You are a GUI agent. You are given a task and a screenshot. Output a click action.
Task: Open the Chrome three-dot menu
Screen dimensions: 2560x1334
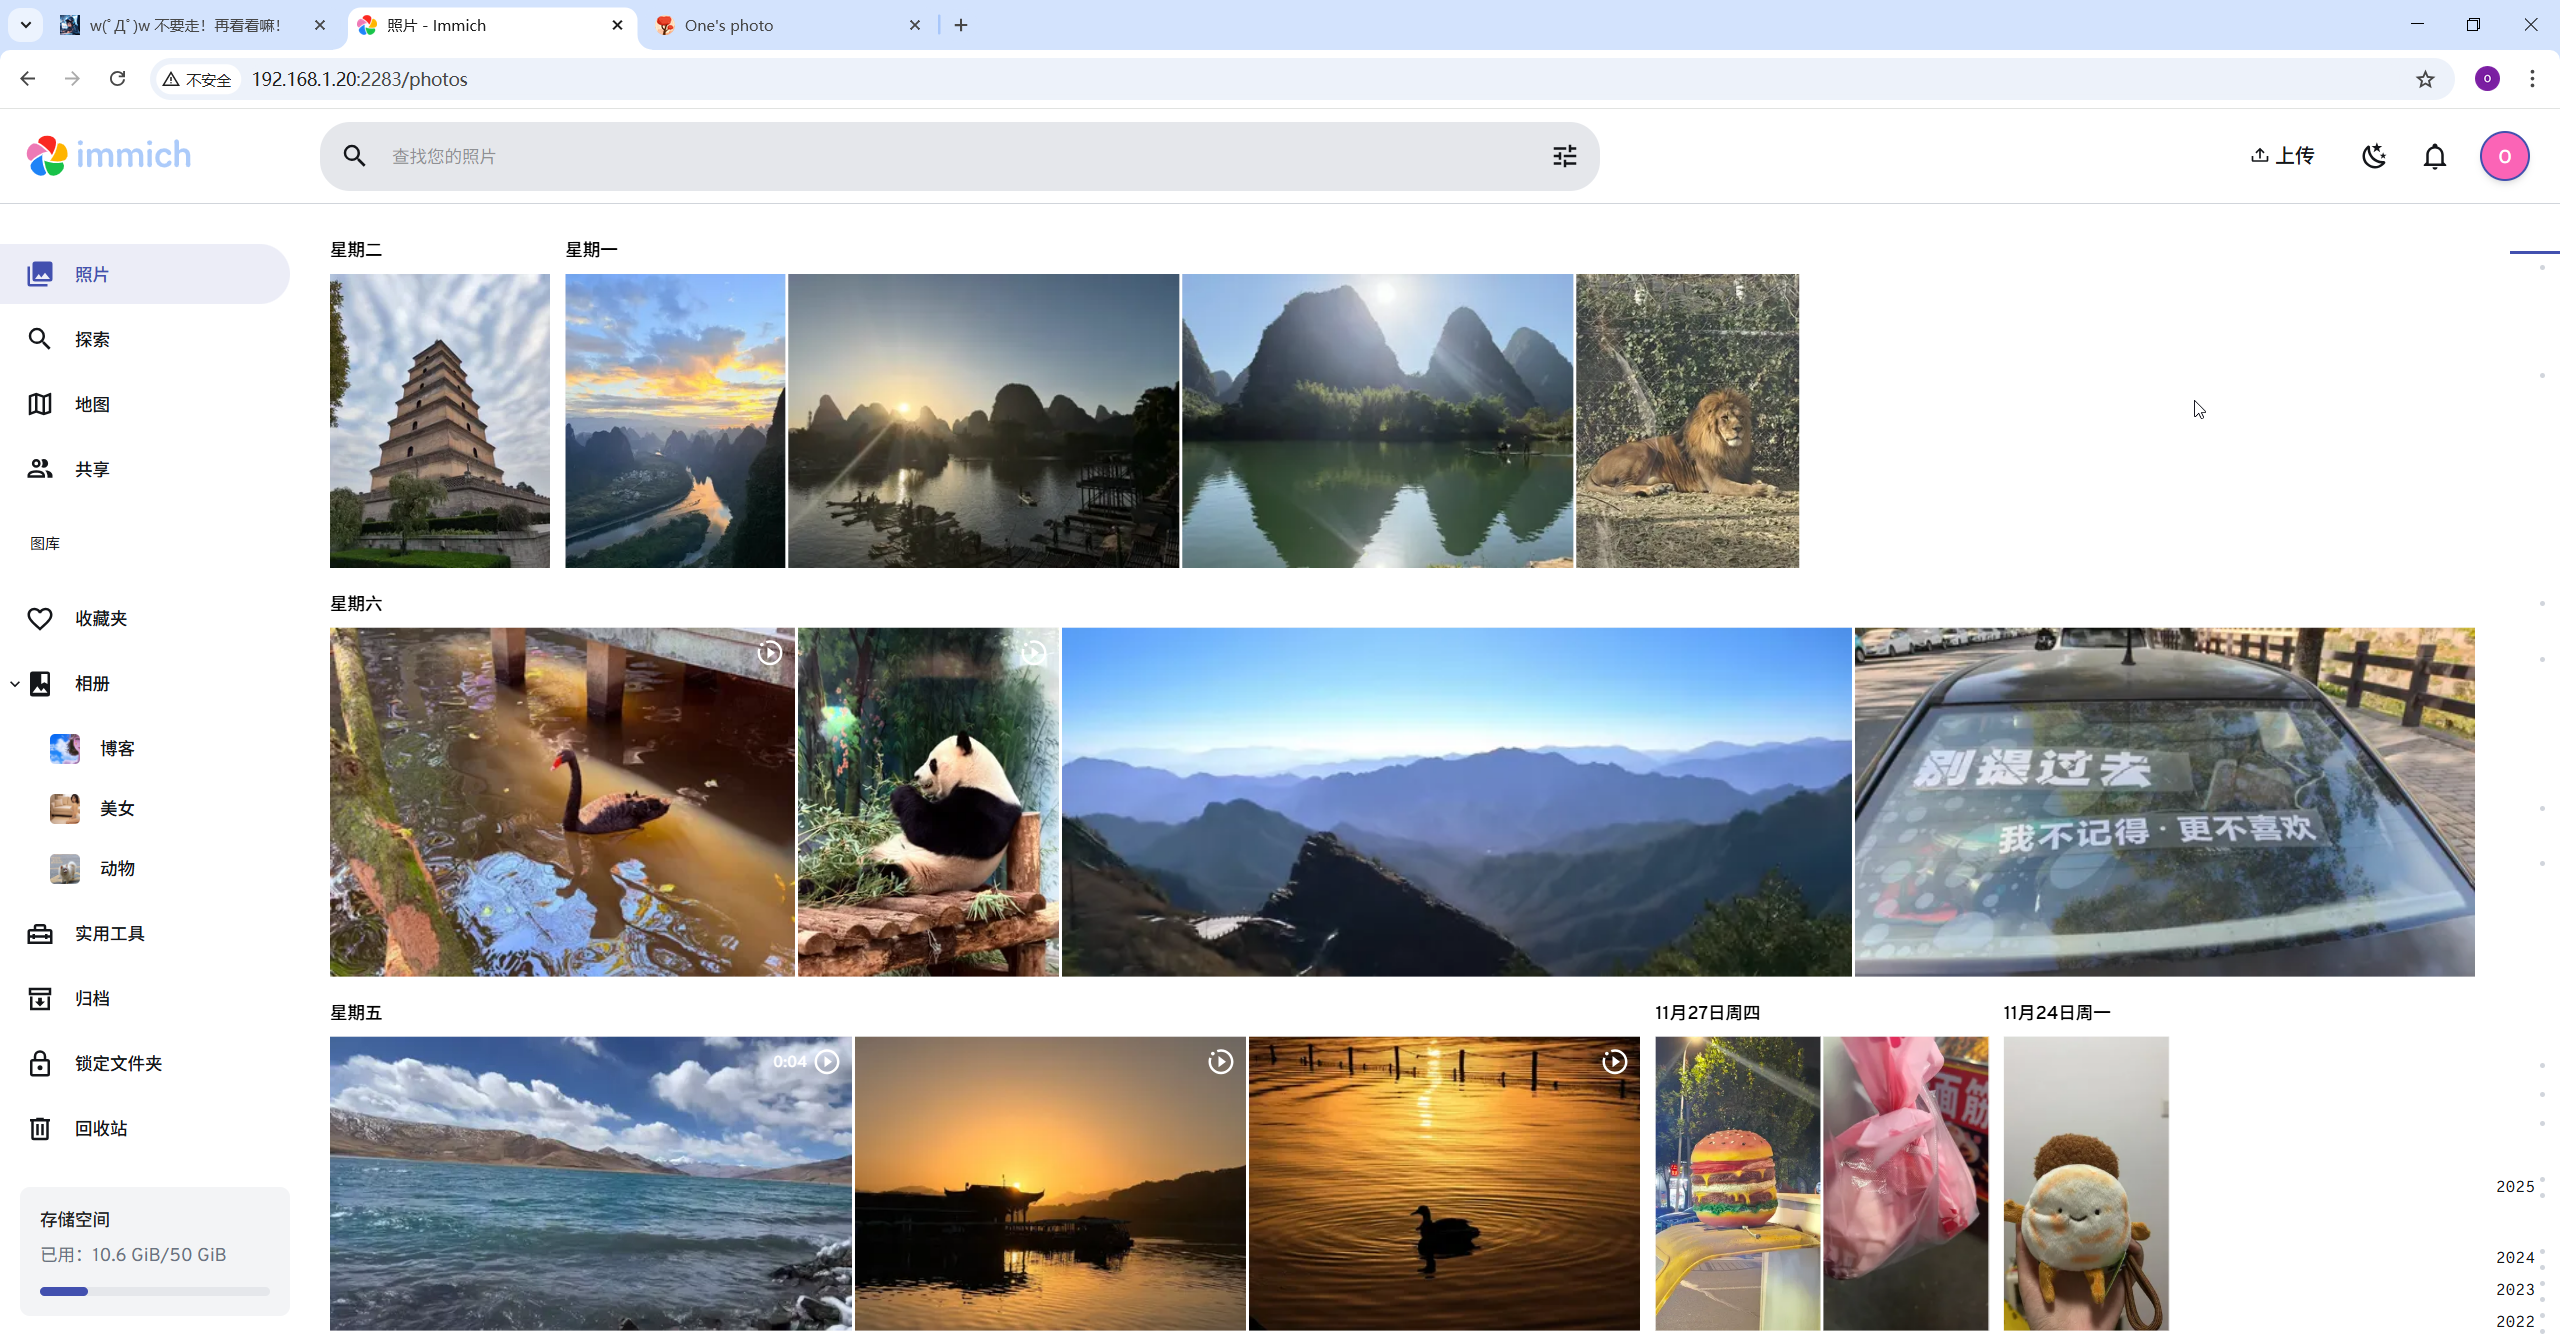click(2532, 79)
